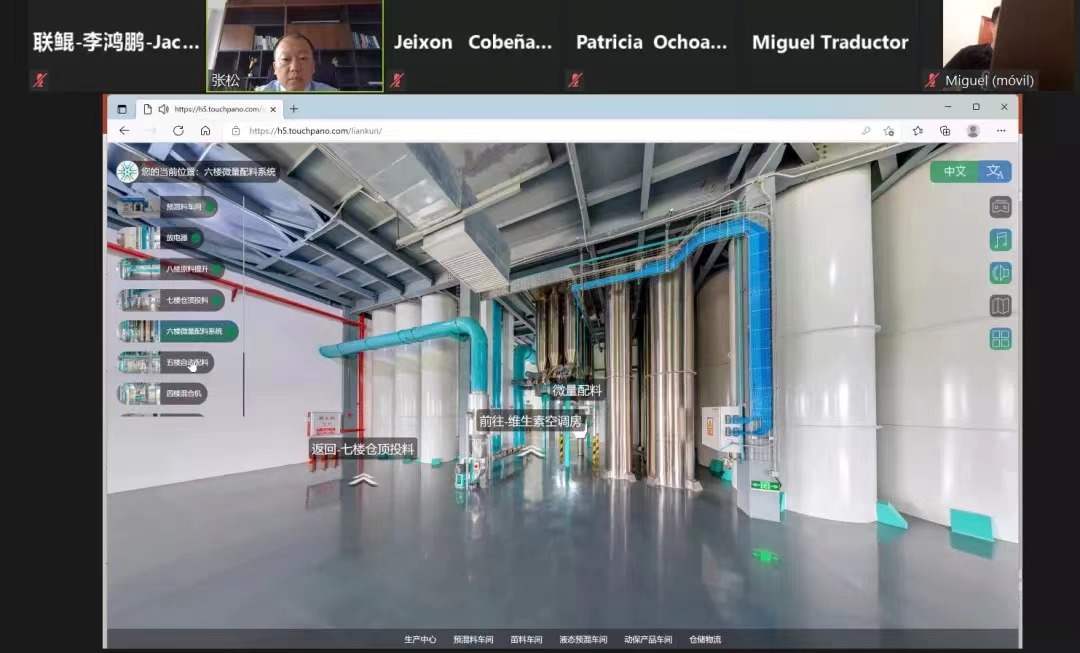Open 动保产品车间 bottom tab
Viewport: 1080px width, 653px height.
coord(648,639)
